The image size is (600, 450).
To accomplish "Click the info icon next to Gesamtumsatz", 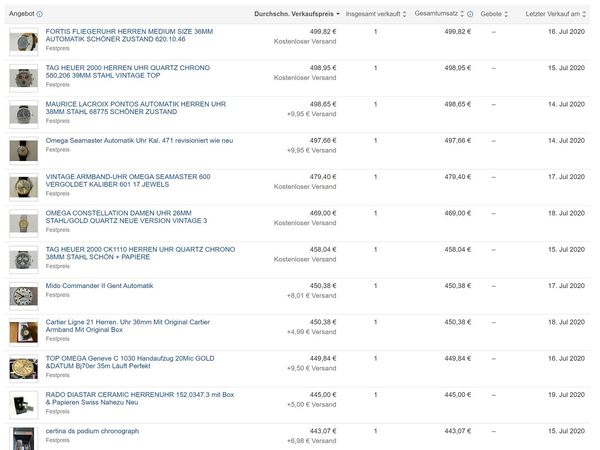I will point(470,14).
